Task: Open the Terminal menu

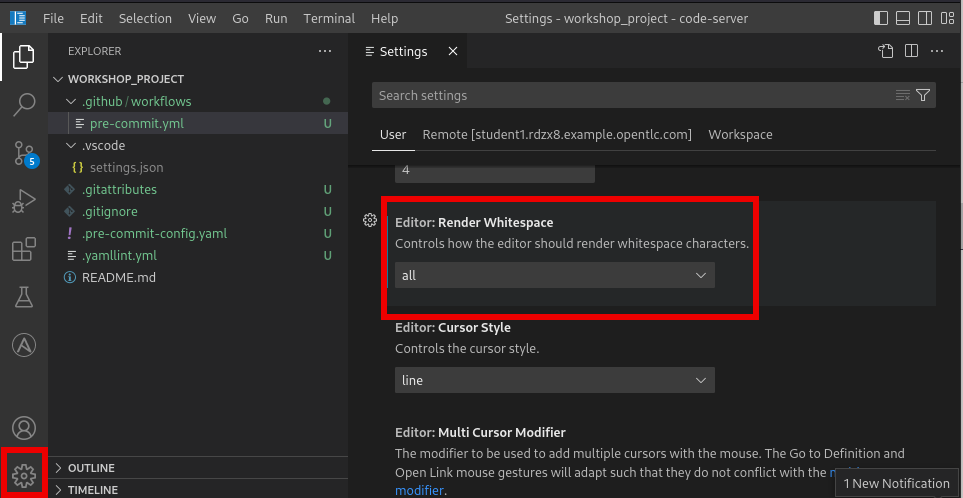Action: click(x=329, y=18)
